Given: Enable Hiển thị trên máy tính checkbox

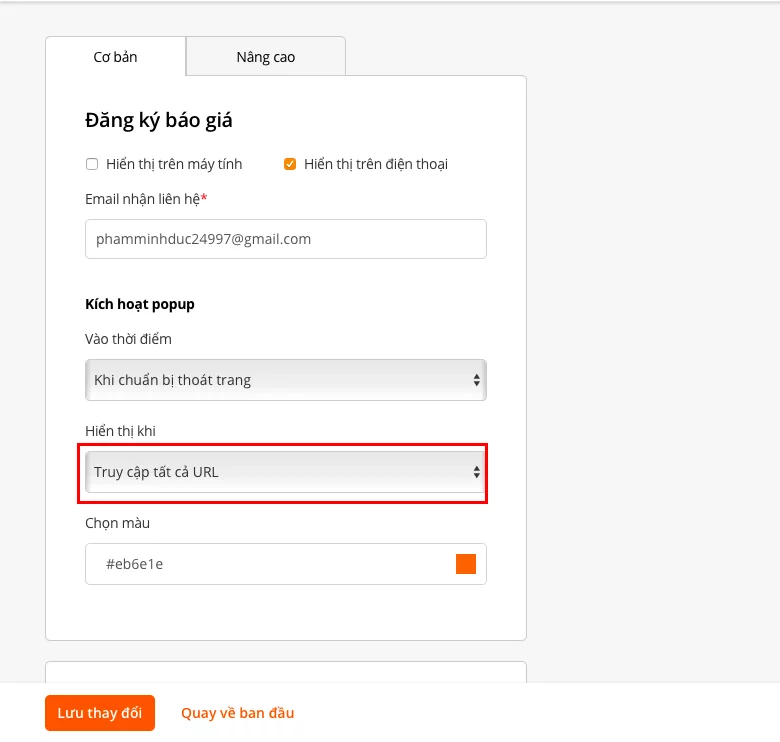Looking at the screenshot, I should [x=92, y=164].
